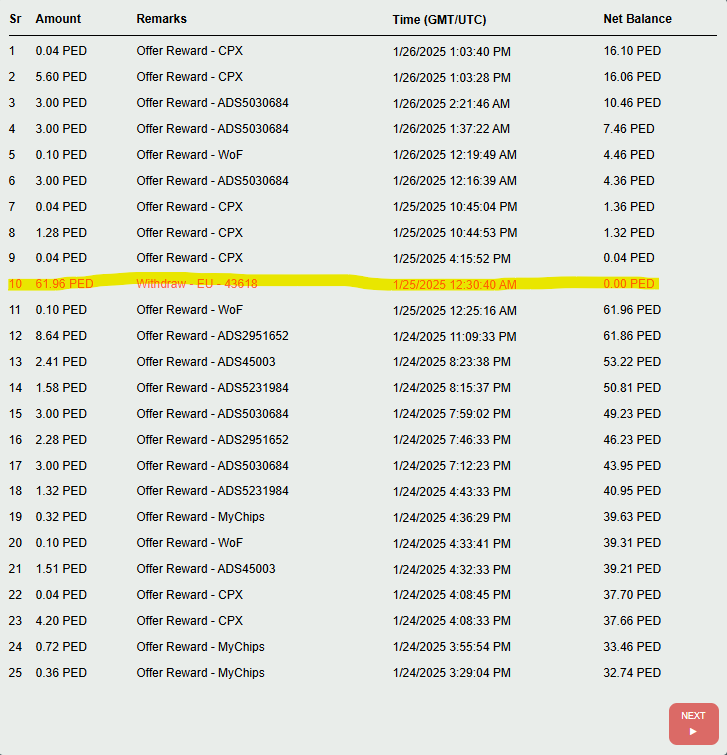Click the time 1/25/2025 12:30:40 AM
This screenshot has height=755, width=727.
coord(454,285)
